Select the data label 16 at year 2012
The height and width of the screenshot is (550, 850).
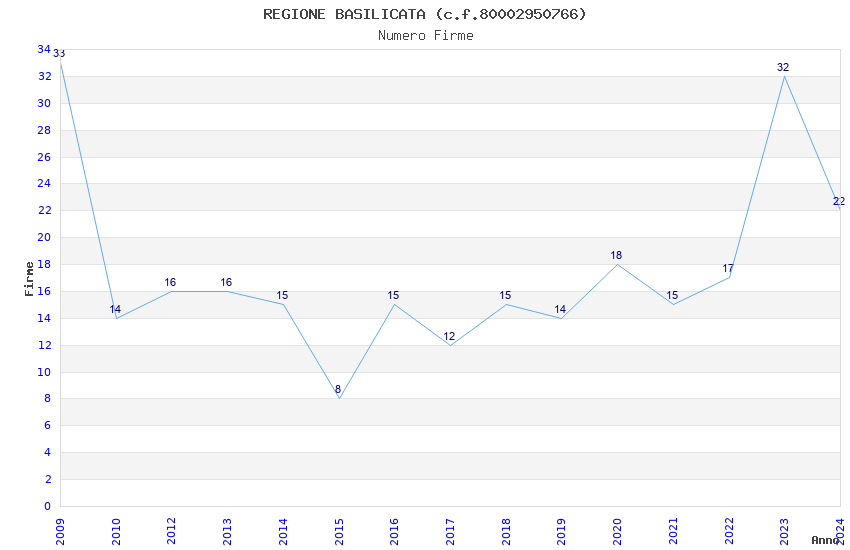[170, 282]
